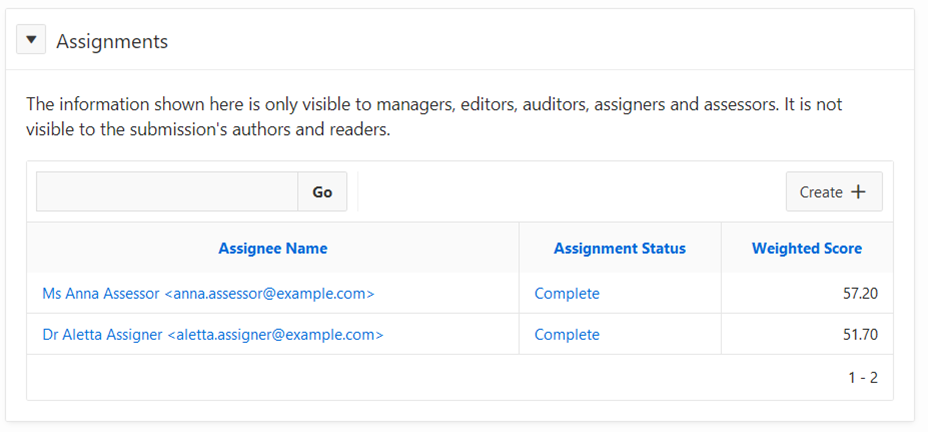Open Ms Anna Assessor's assignment link
The image size is (928, 432).
pos(208,294)
